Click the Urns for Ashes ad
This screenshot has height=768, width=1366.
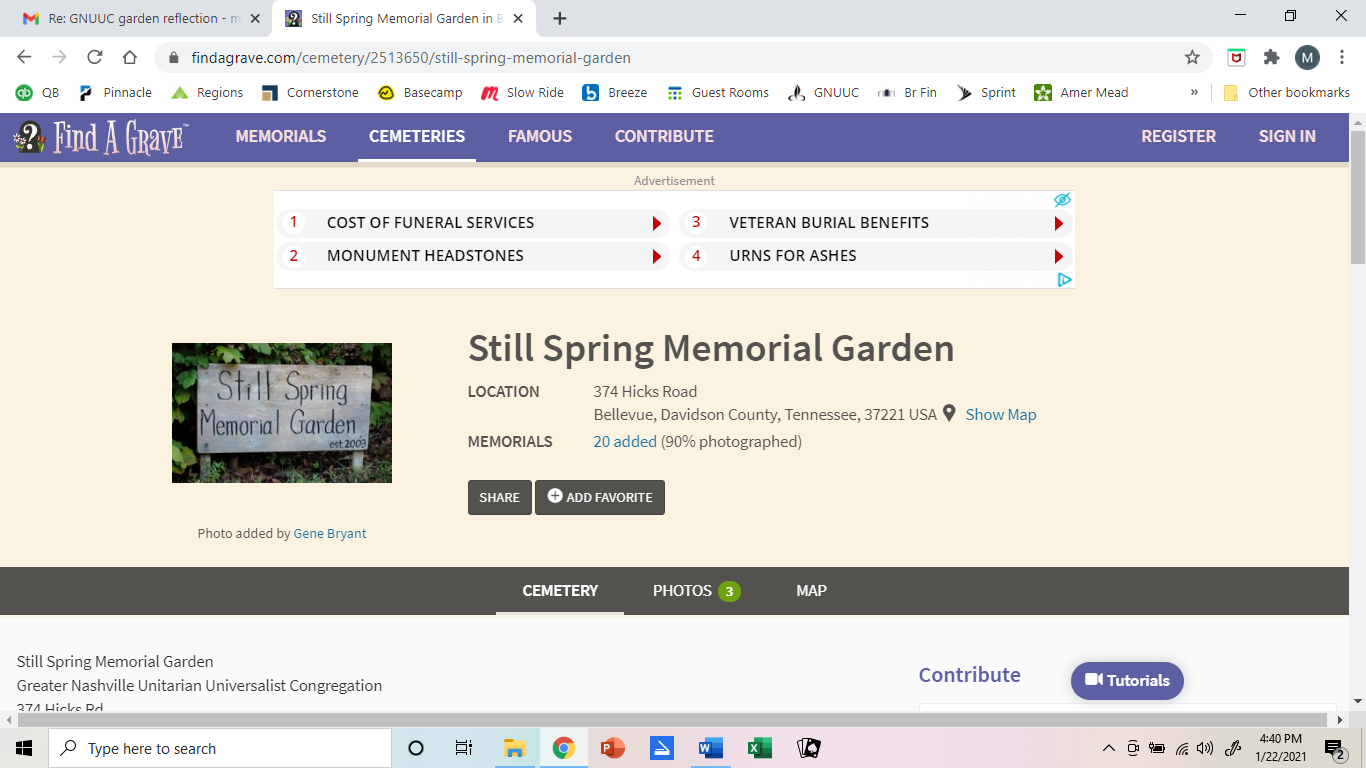tap(875, 256)
